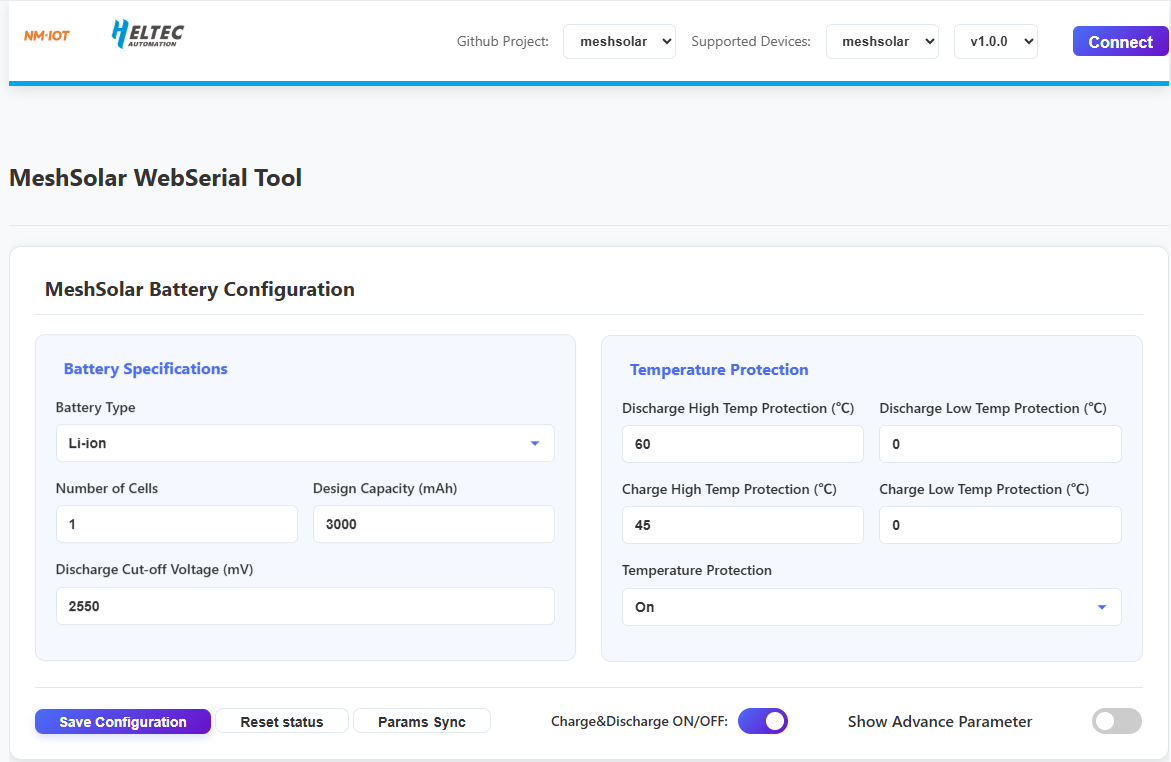Screen dimensions: 1171x762
Task: Click the NM-IOT logo
Action: (x=47, y=36)
